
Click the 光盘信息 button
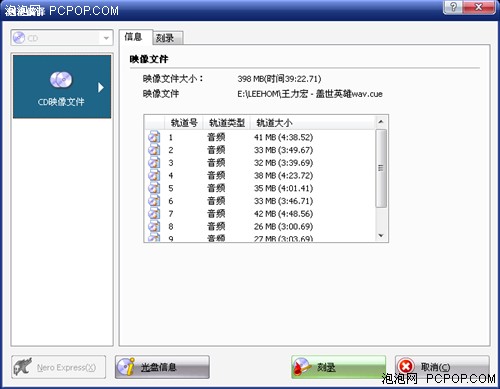162,367
